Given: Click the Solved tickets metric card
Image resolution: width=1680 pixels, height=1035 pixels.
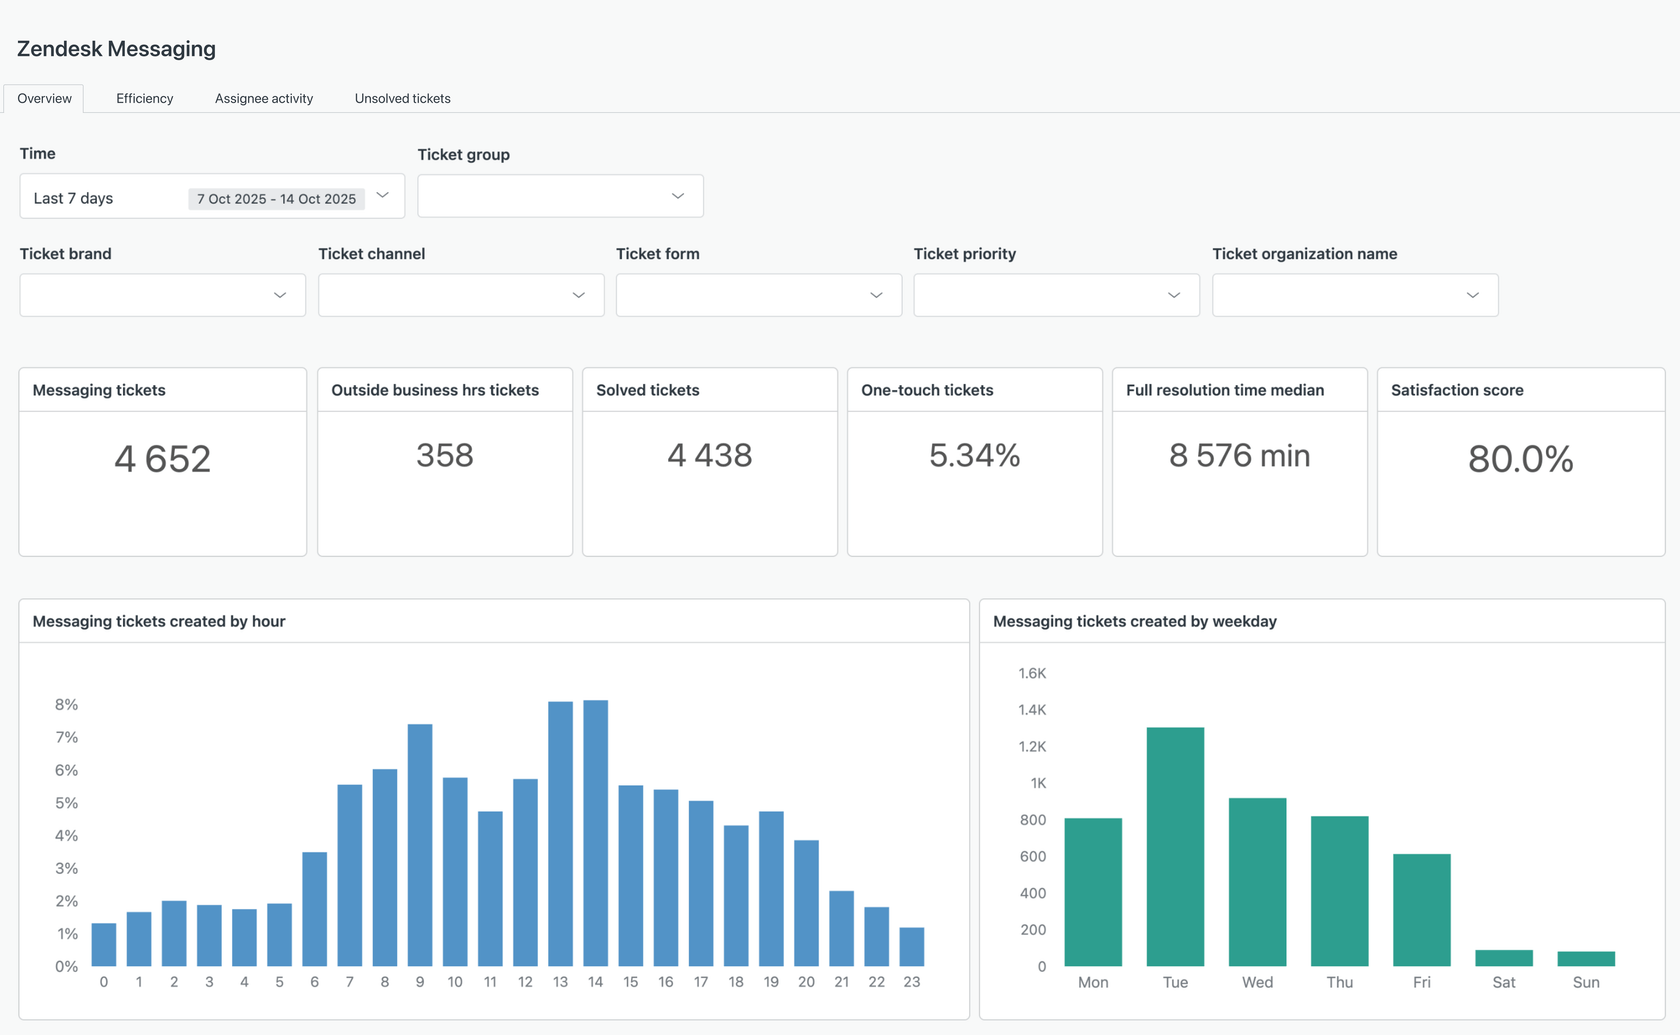Looking at the screenshot, I should pos(710,461).
